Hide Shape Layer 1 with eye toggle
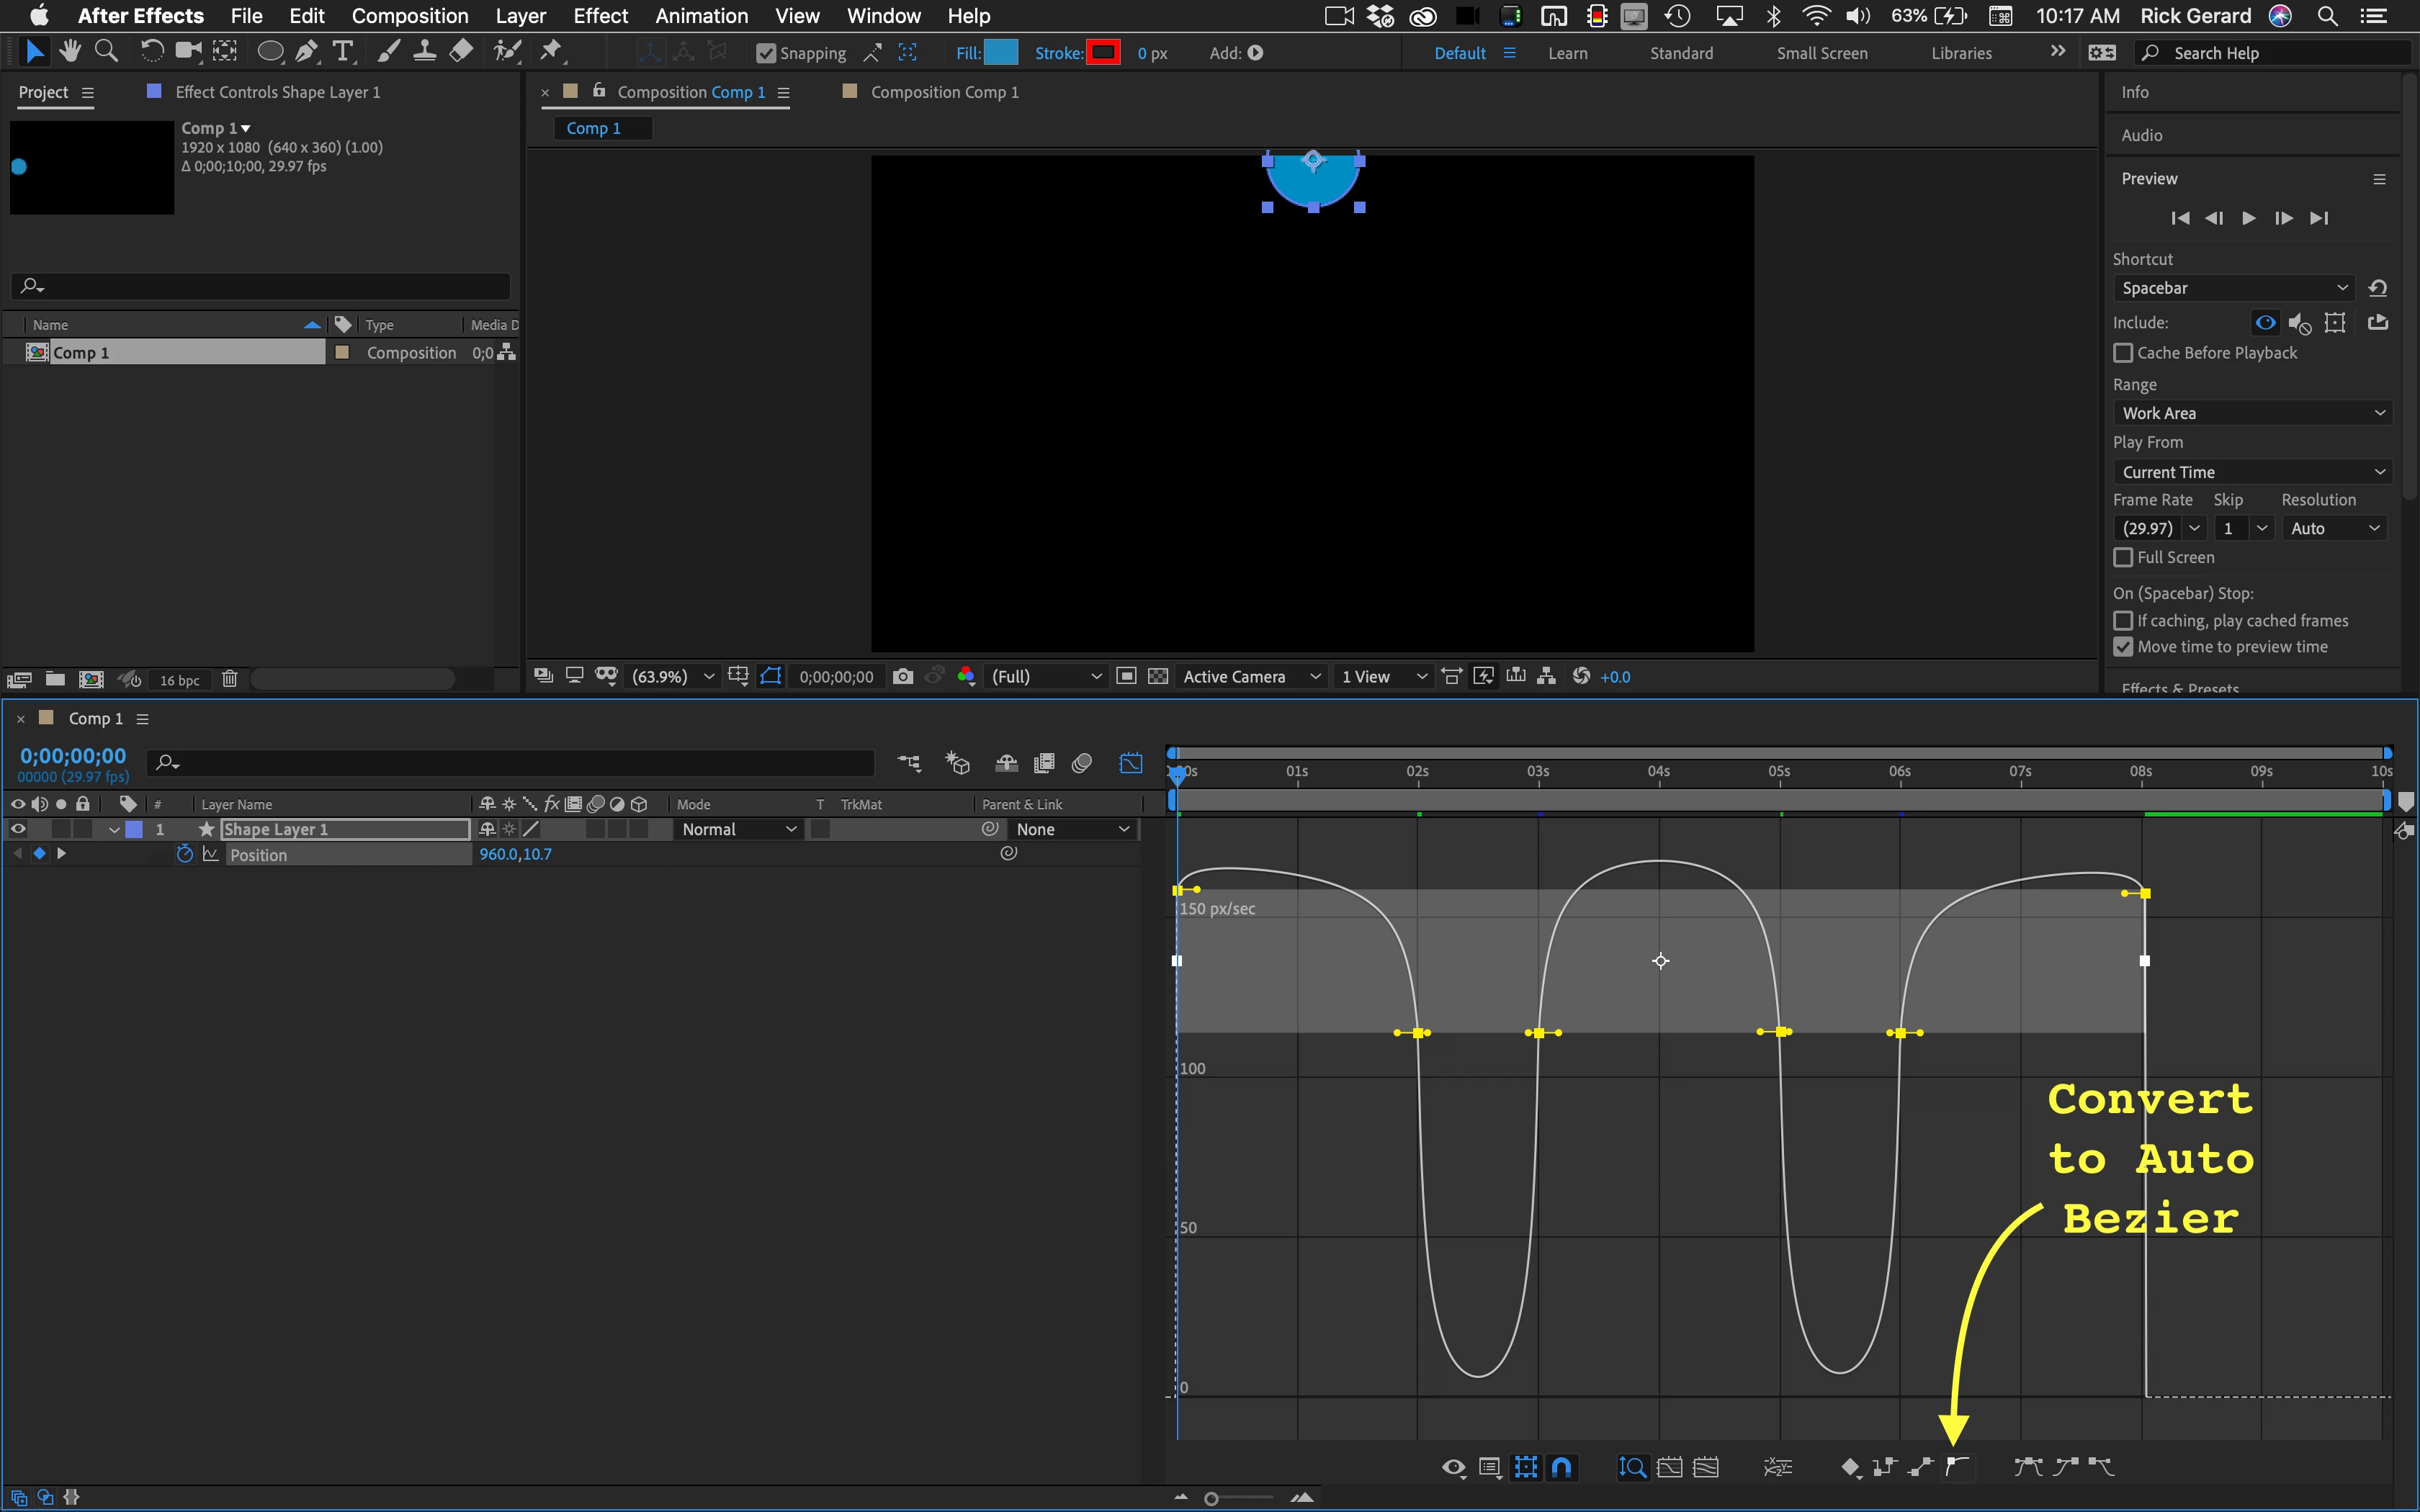Screen dimensions: 2420x1512 click(x=18, y=829)
